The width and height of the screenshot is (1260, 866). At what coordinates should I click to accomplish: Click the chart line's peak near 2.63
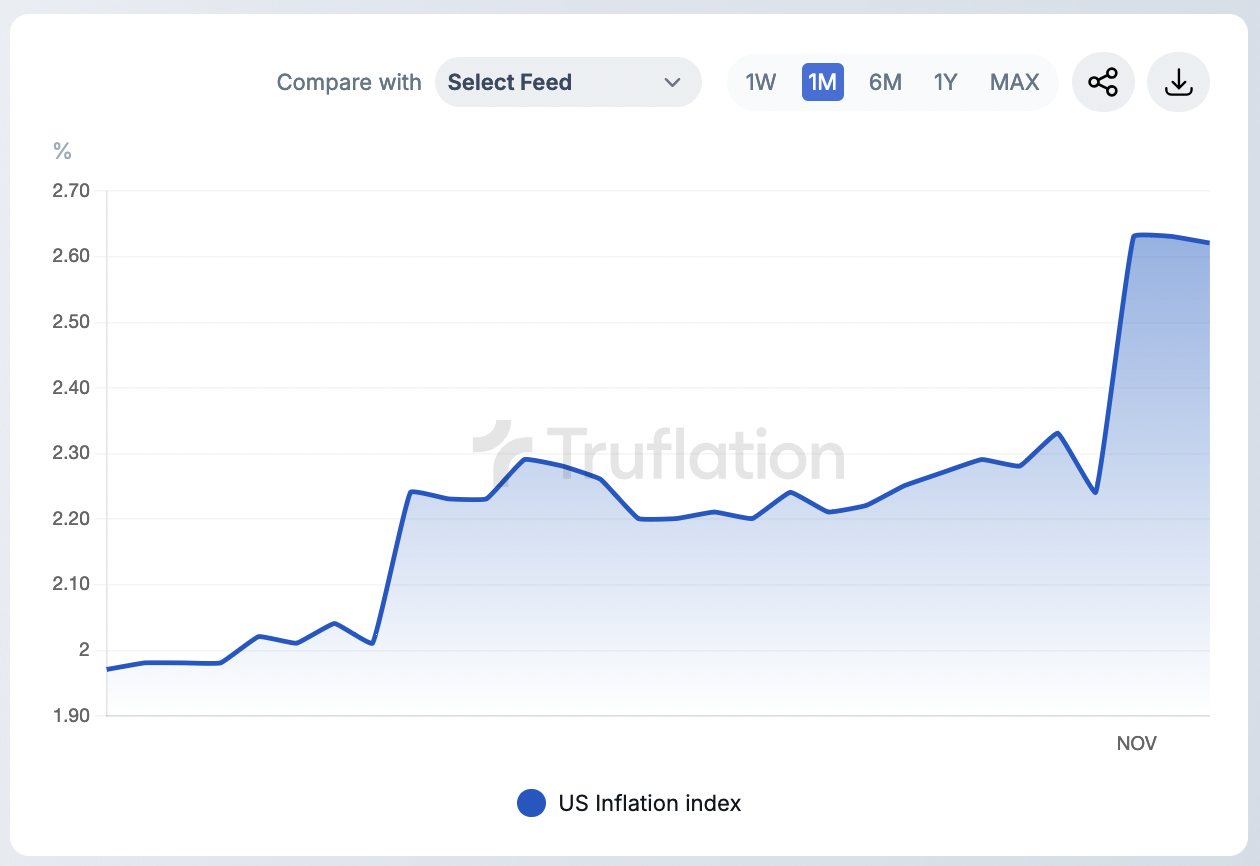click(x=1136, y=235)
